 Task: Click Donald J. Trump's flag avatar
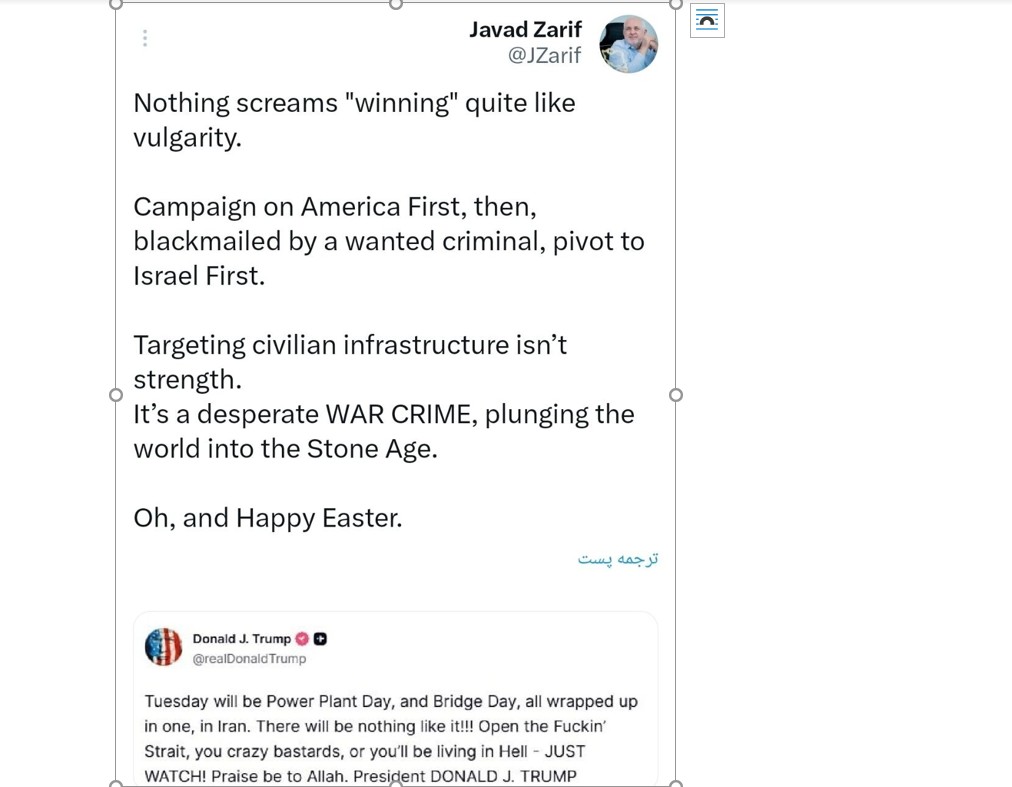click(x=163, y=647)
